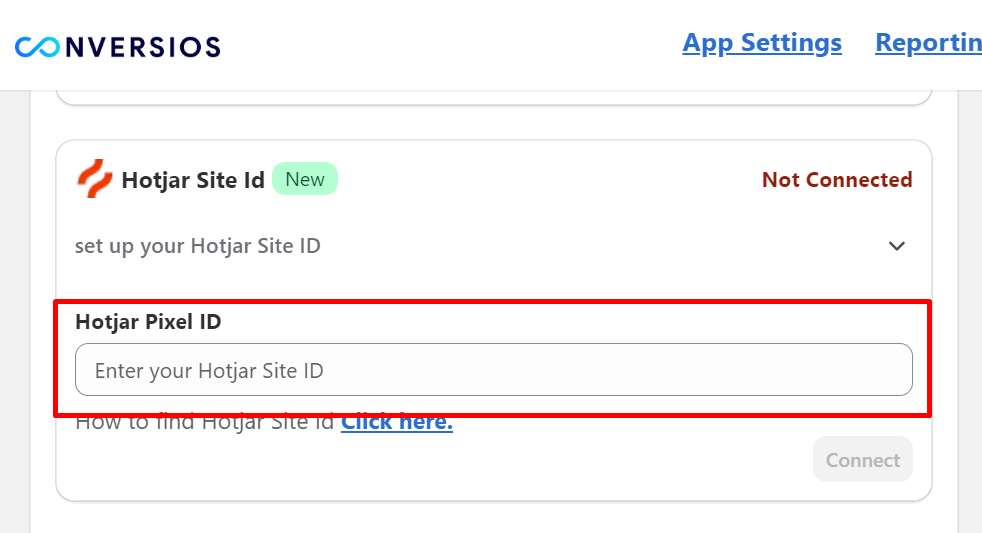Image resolution: width=982 pixels, height=533 pixels.
Task: Focus the Hotjar Site ID input field
Action: coord(494,370)
